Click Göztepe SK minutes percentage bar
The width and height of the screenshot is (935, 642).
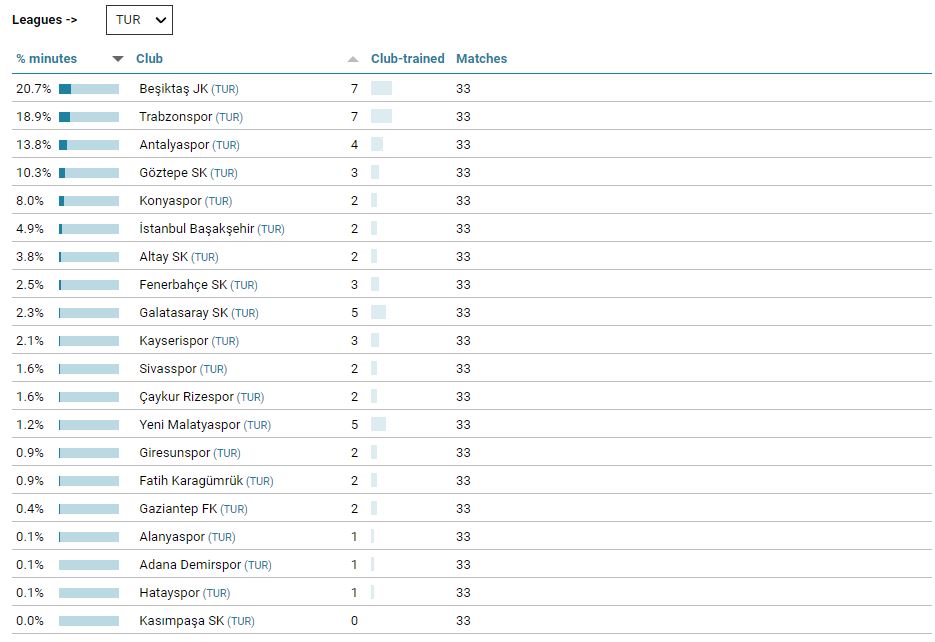point(89,173)
